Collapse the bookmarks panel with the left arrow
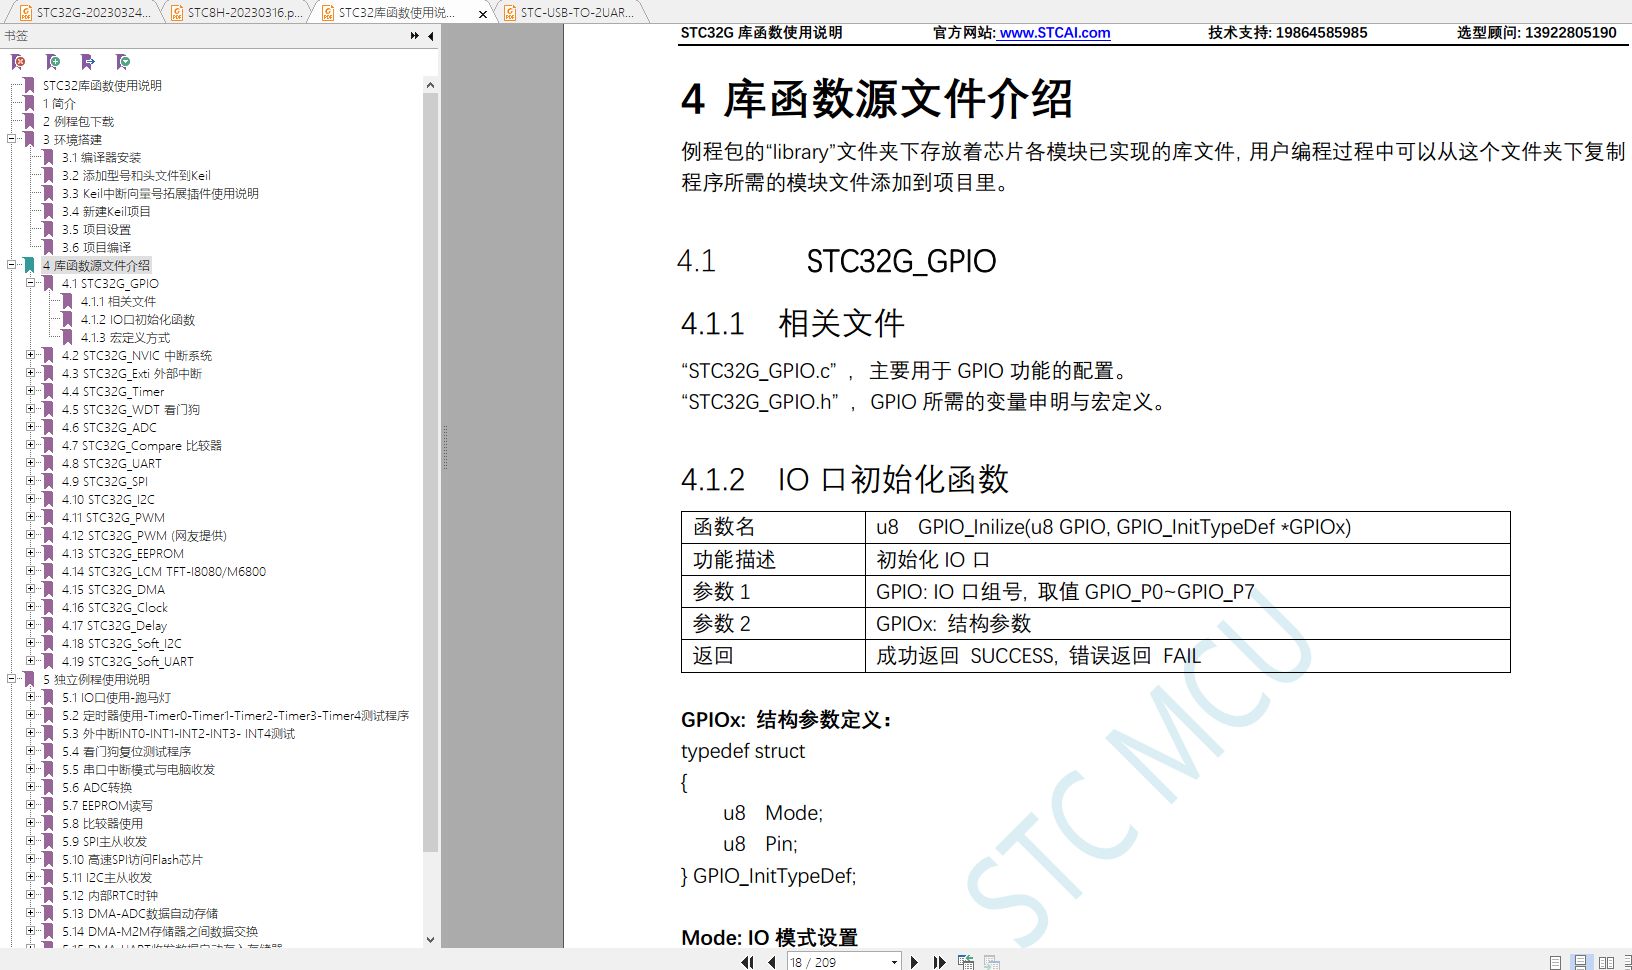This screenshot has width=1632, height=970. [x=431, y=36]
